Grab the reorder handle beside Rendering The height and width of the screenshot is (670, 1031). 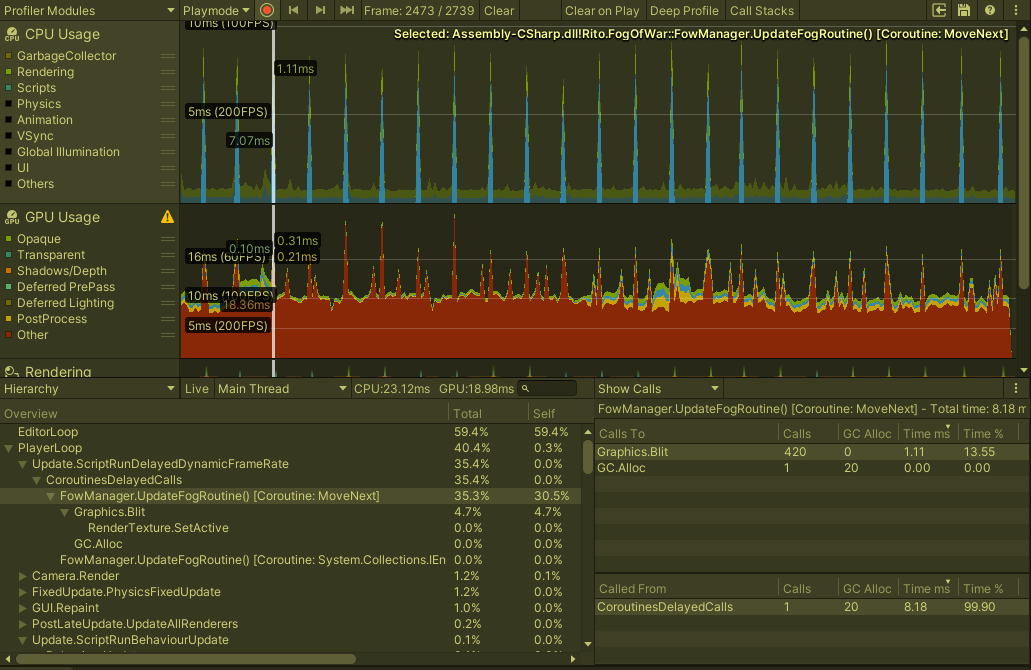tap(168, 72)
